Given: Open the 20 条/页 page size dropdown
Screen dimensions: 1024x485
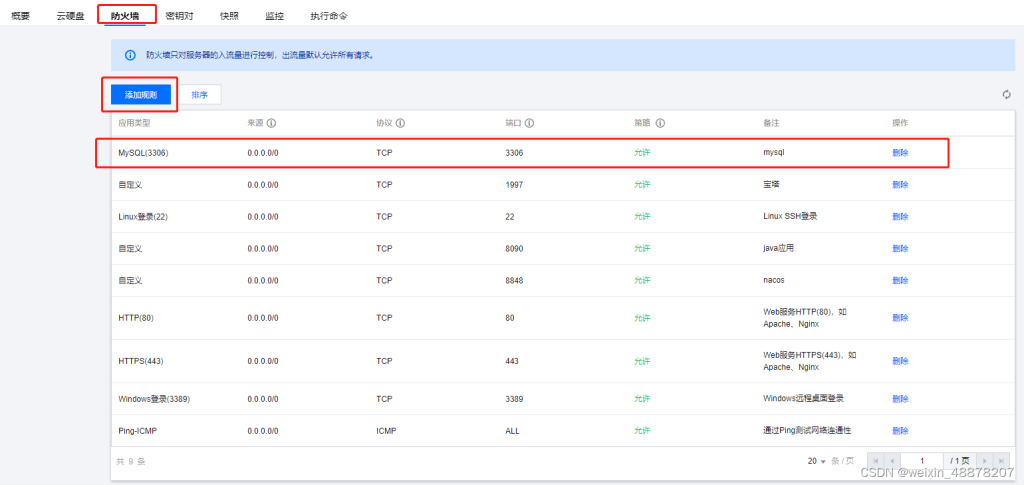Looking at the screenshot, I should click(816, 461).
